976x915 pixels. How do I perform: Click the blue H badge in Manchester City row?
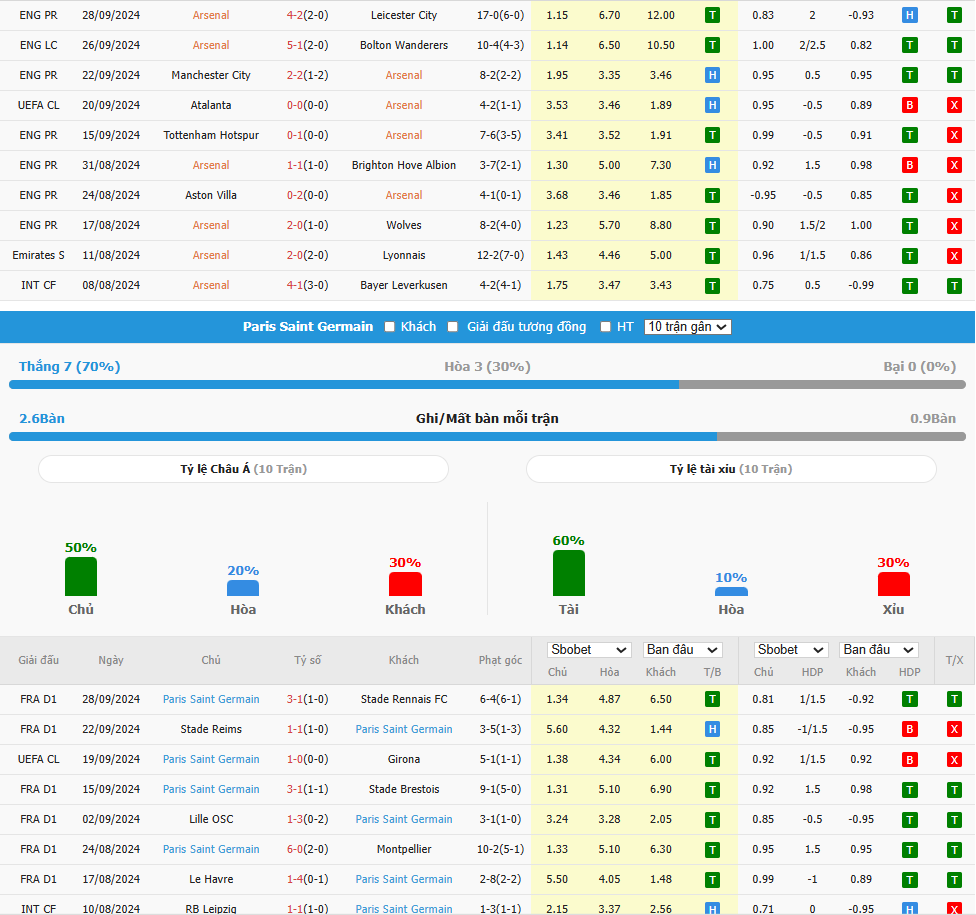[x=712, y=75]
